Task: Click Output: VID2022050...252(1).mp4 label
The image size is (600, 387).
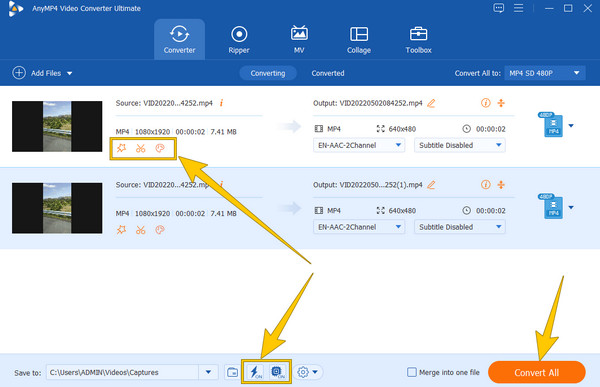Action: pyautogui.click(x=367, y=185)
